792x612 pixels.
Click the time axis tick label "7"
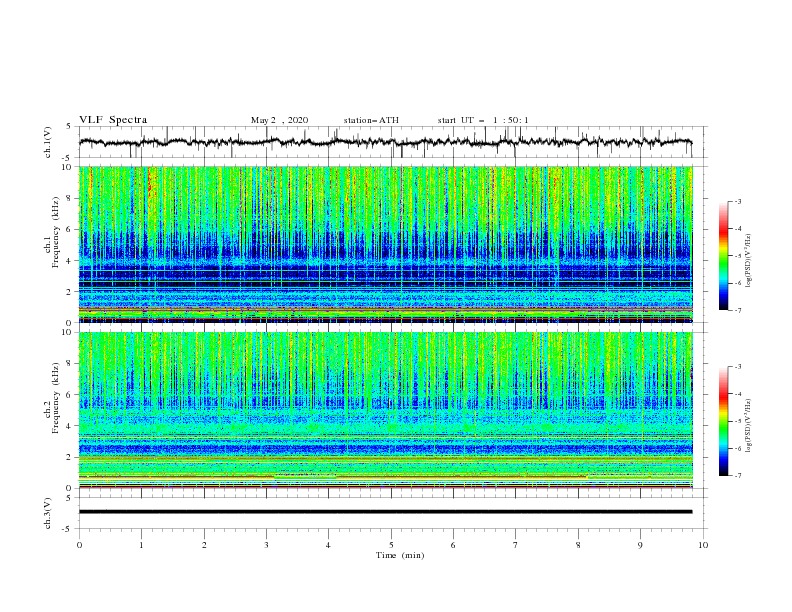(x=516, y=545)
